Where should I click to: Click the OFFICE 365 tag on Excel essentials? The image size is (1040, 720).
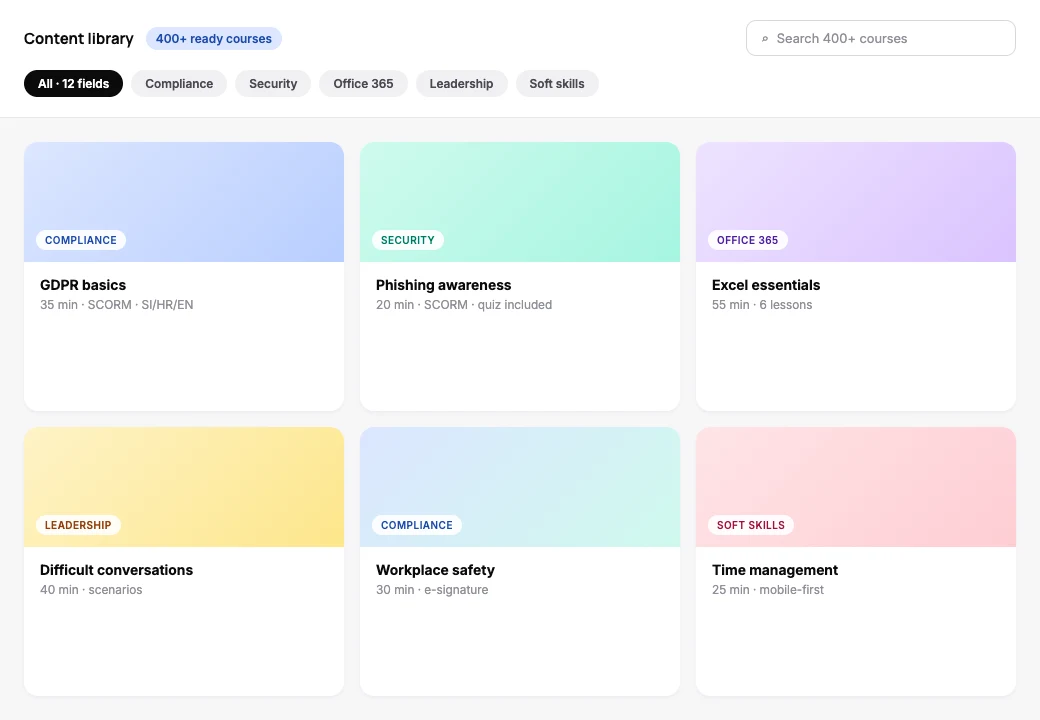tap(748, 240)
